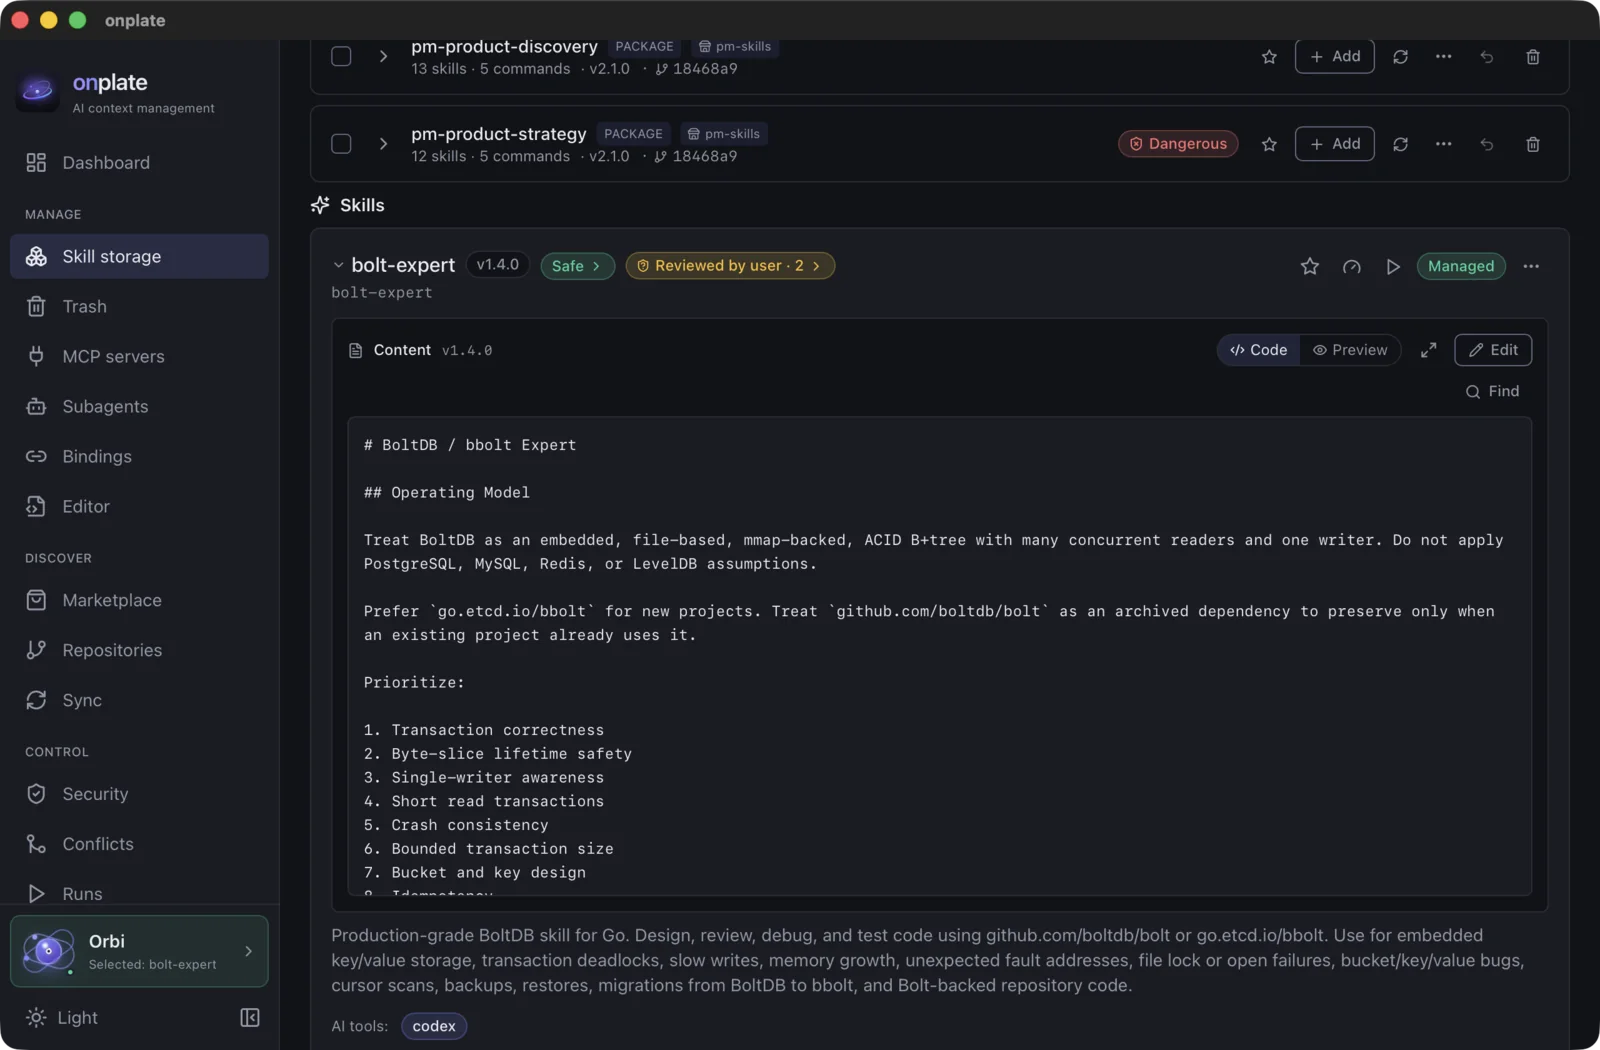Open the Orbi assistant panel chevron
Viewport: 1600px width, 1050px height.
point(248,951)
